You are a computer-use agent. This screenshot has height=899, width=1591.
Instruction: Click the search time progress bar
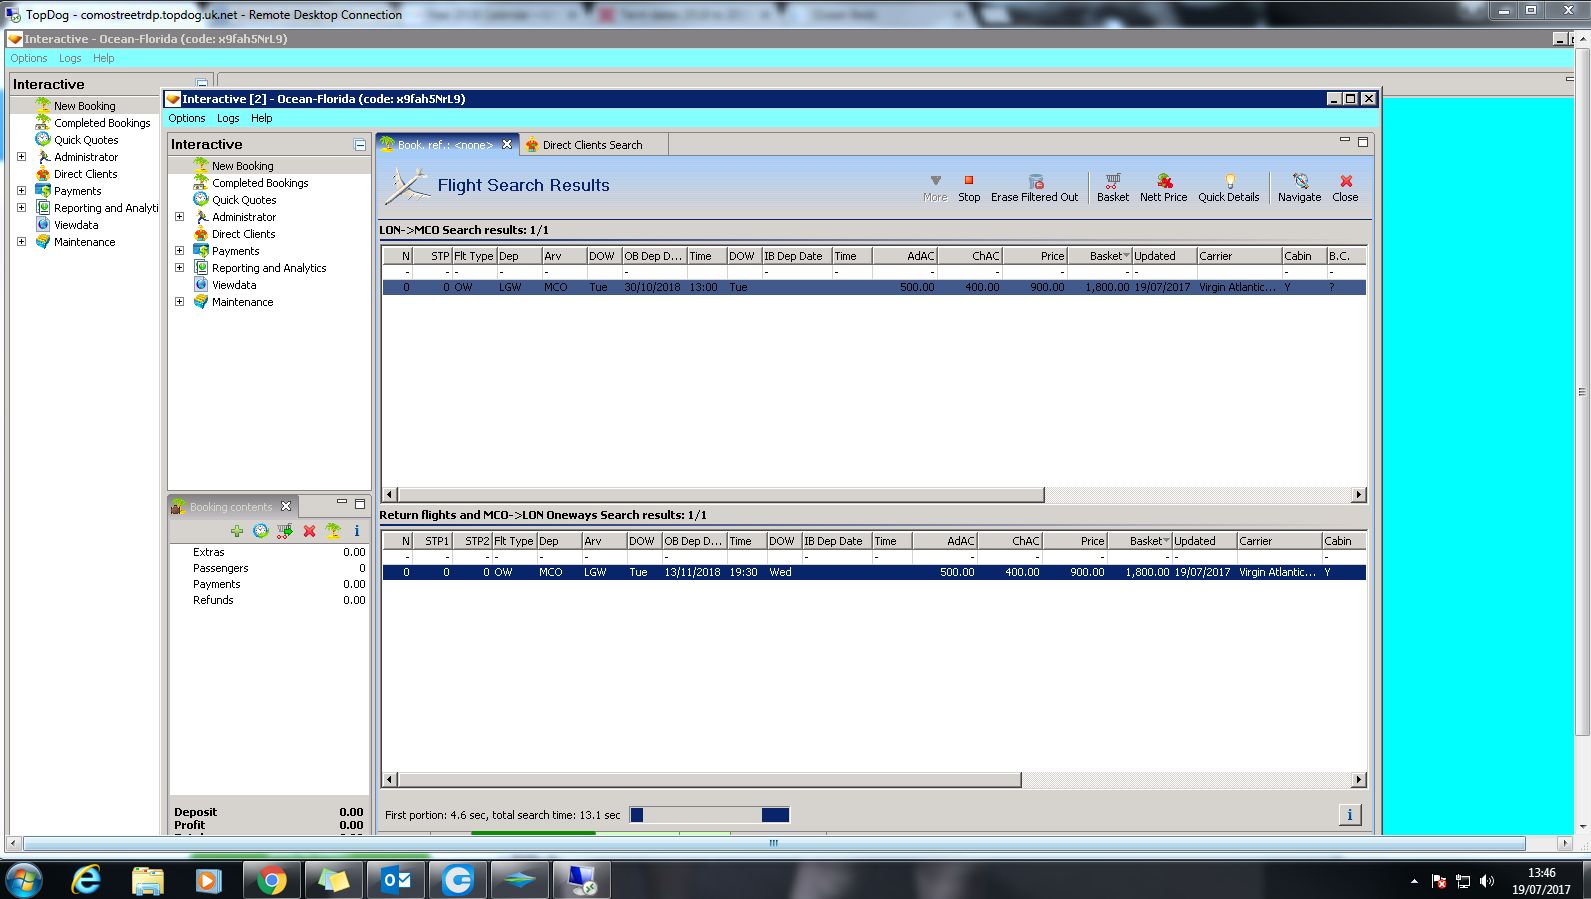[x=710, y=815]
